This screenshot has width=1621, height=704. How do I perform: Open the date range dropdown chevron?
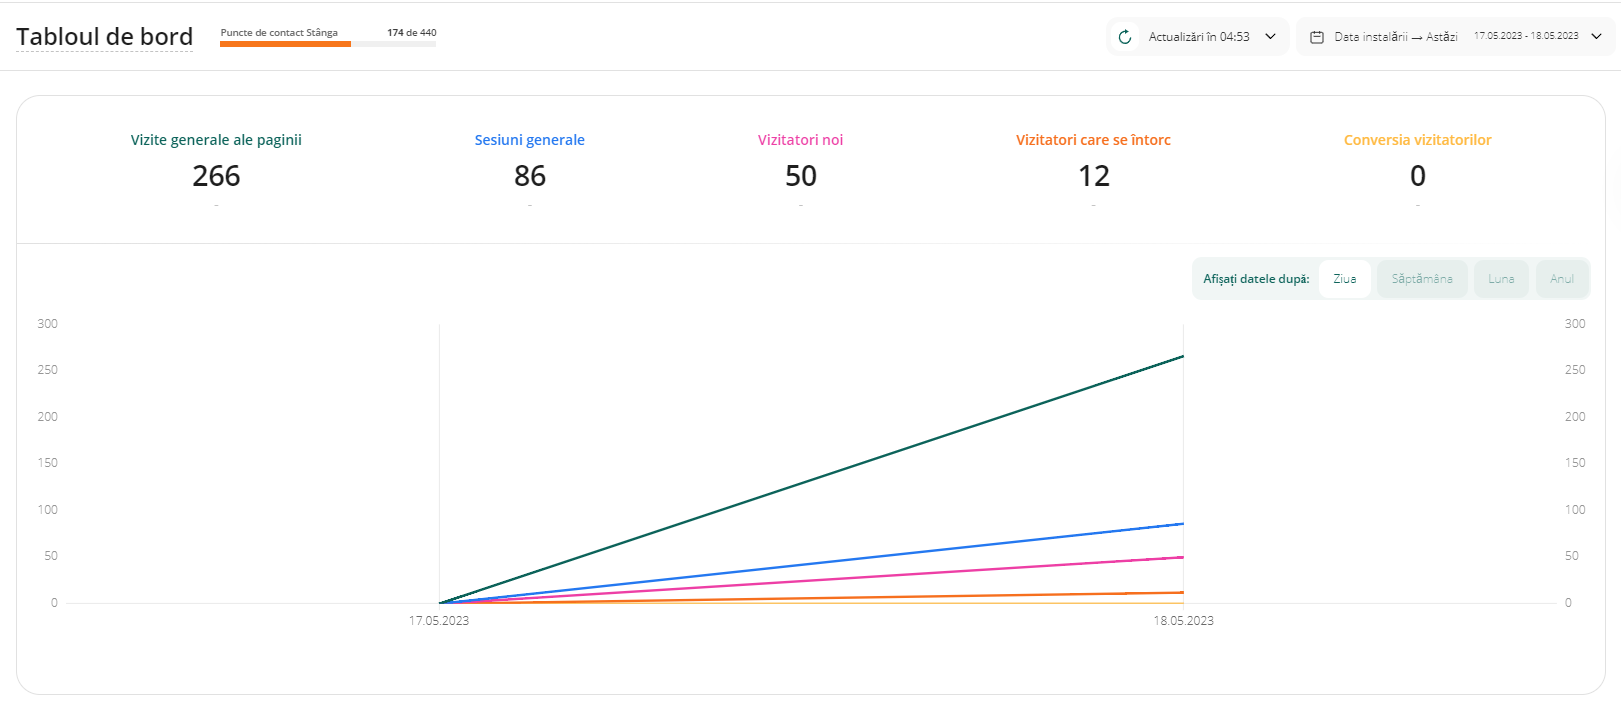[x=1596, y=37]
